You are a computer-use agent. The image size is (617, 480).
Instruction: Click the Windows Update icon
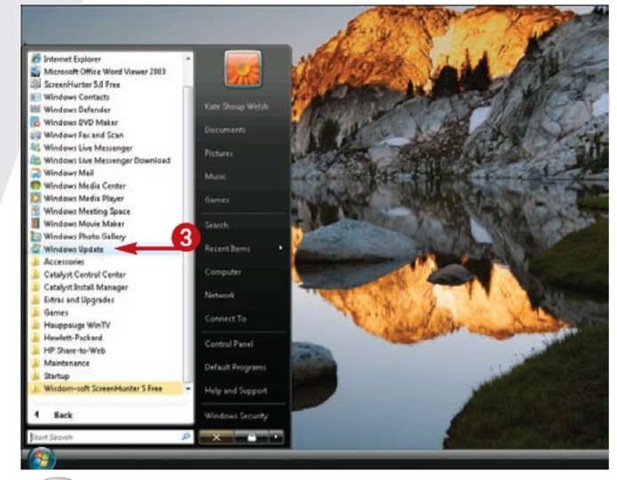pyautogui.click(x=36, y=249)
